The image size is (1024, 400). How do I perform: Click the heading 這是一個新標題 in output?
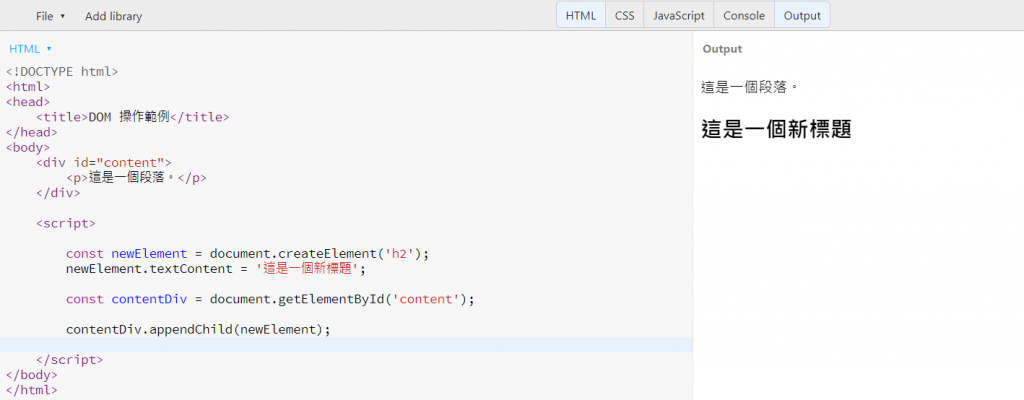point(776,129)
